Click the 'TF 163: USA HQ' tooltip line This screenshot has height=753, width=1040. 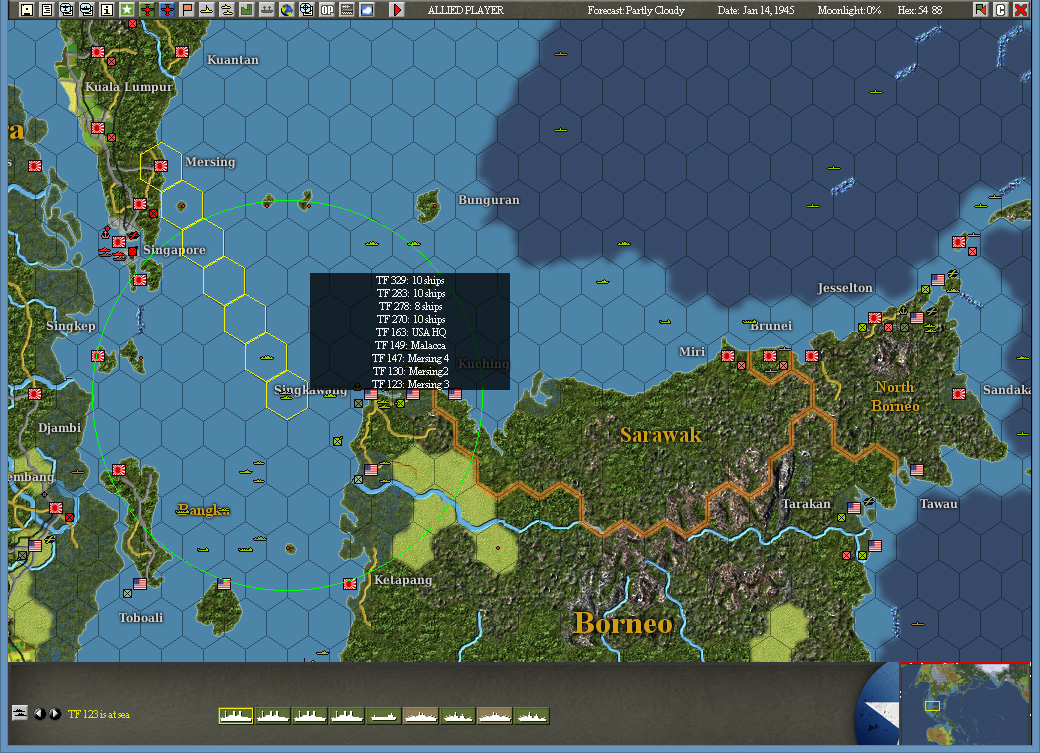(x=411, y=332)
